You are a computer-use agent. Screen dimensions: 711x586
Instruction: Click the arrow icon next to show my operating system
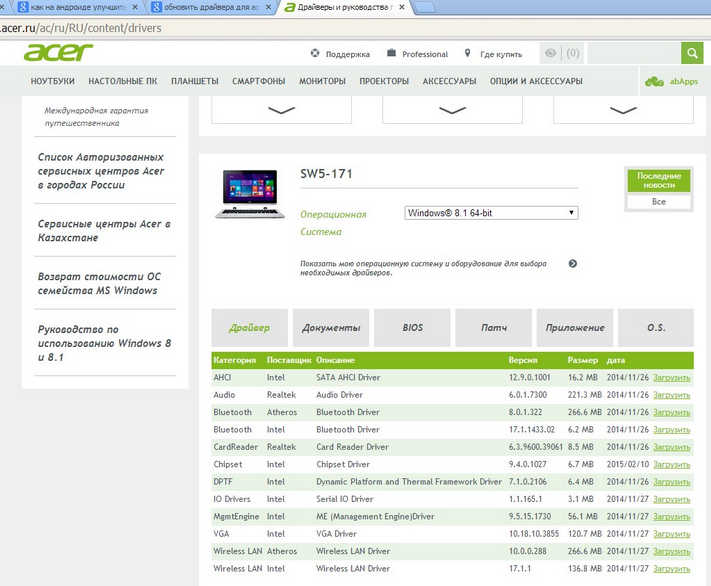click(x=573, y=264)
